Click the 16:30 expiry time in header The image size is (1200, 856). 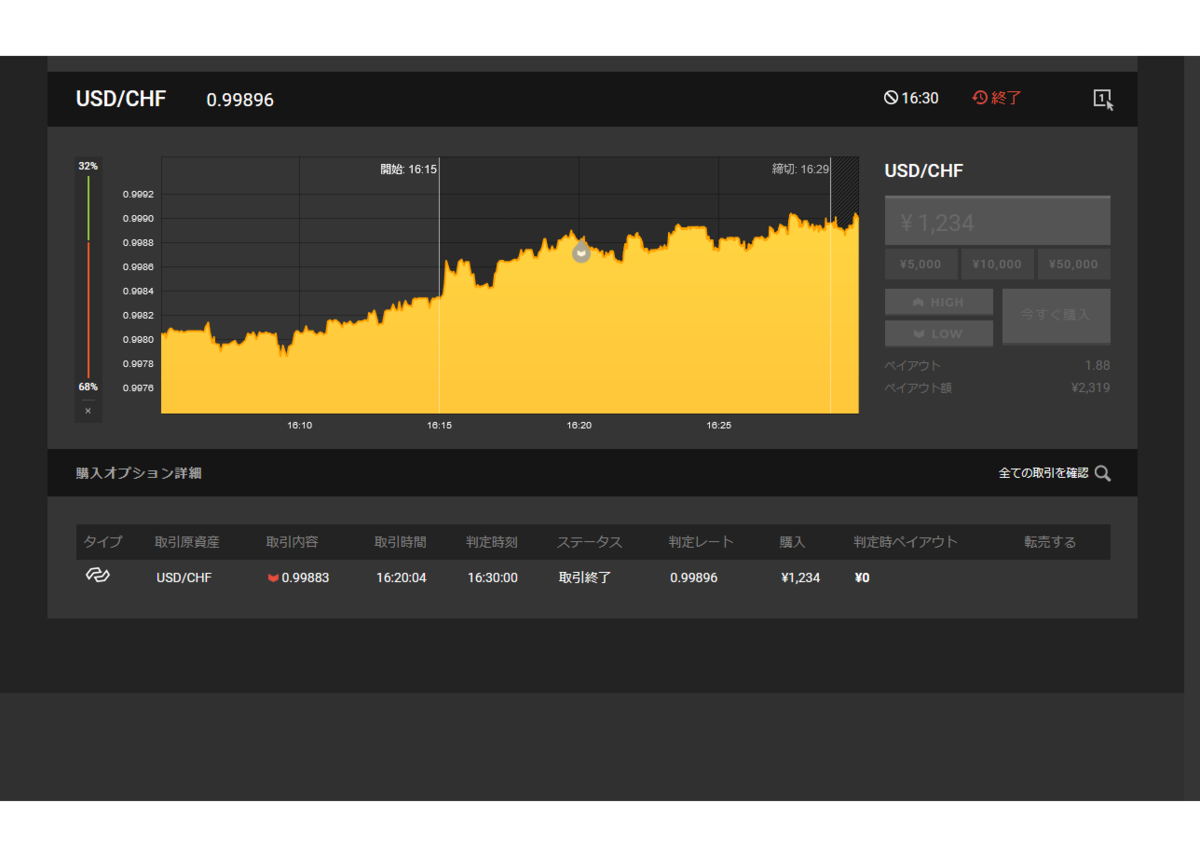coord(920,98)
